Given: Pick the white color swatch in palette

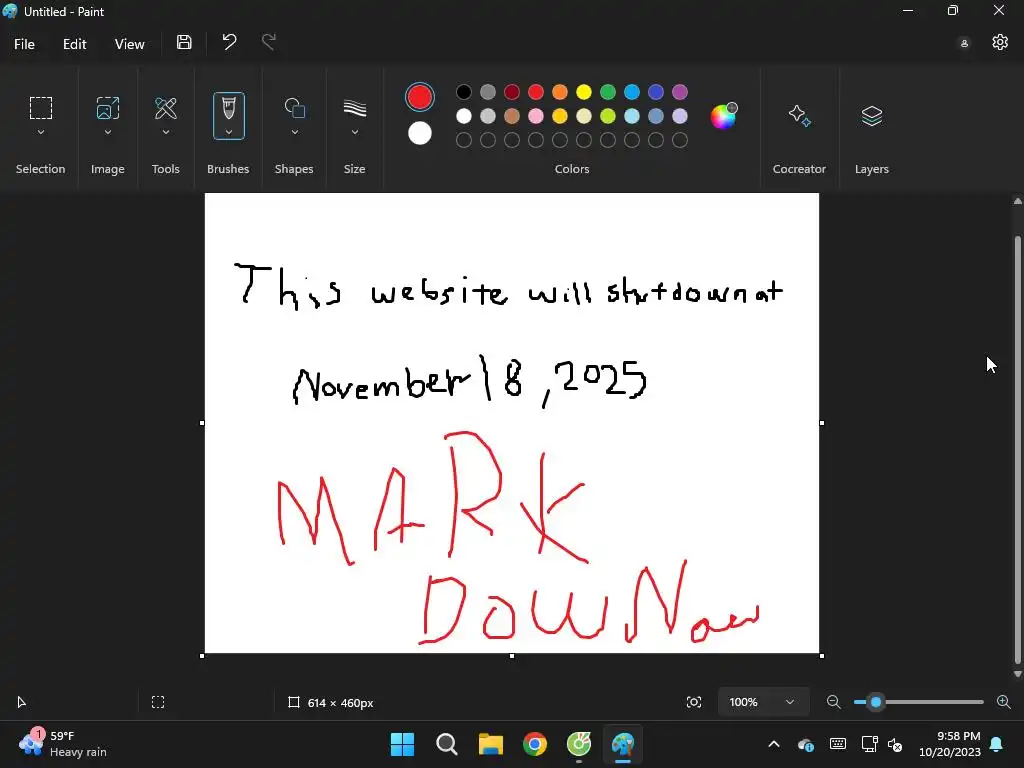Looking at the screenshot, I should [x=464, y=116].
